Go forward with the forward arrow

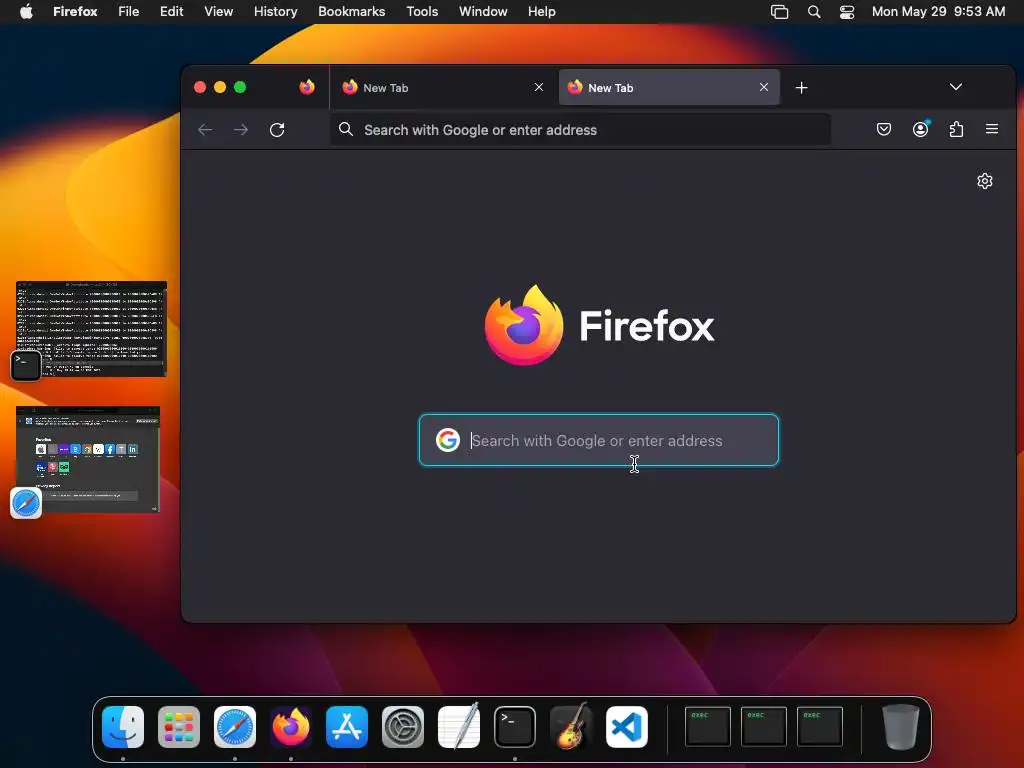click(241, 129)
